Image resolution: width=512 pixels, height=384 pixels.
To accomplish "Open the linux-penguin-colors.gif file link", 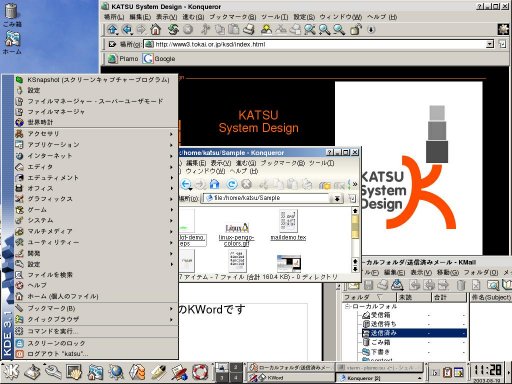I will click(x=236, y=240).
